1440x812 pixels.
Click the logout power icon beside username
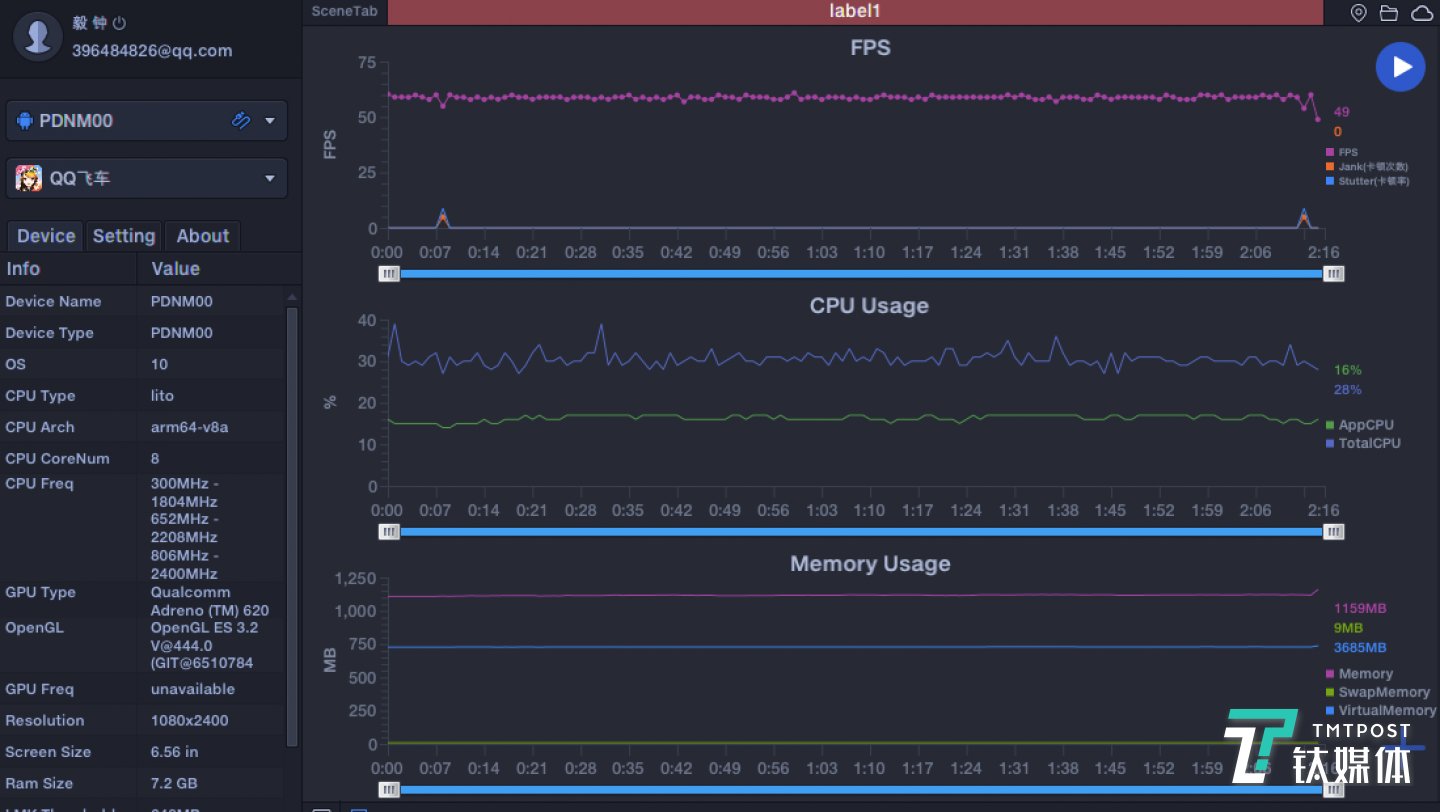click(x=120, y=23)
